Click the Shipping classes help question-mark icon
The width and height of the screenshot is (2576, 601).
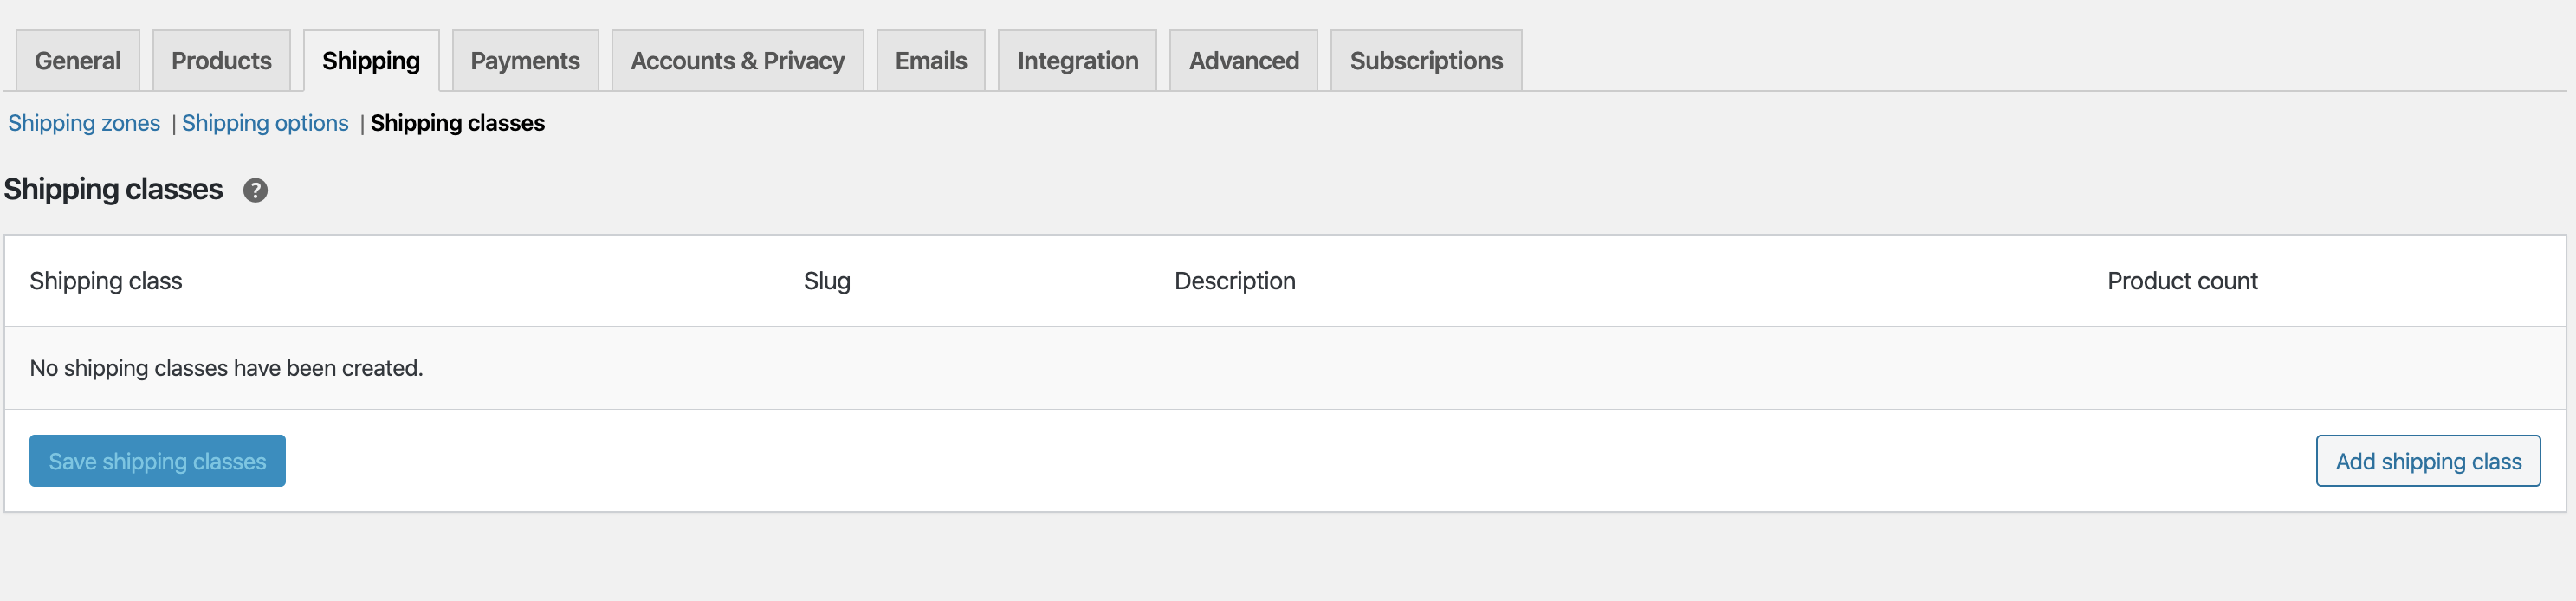[x=255, y=190]
